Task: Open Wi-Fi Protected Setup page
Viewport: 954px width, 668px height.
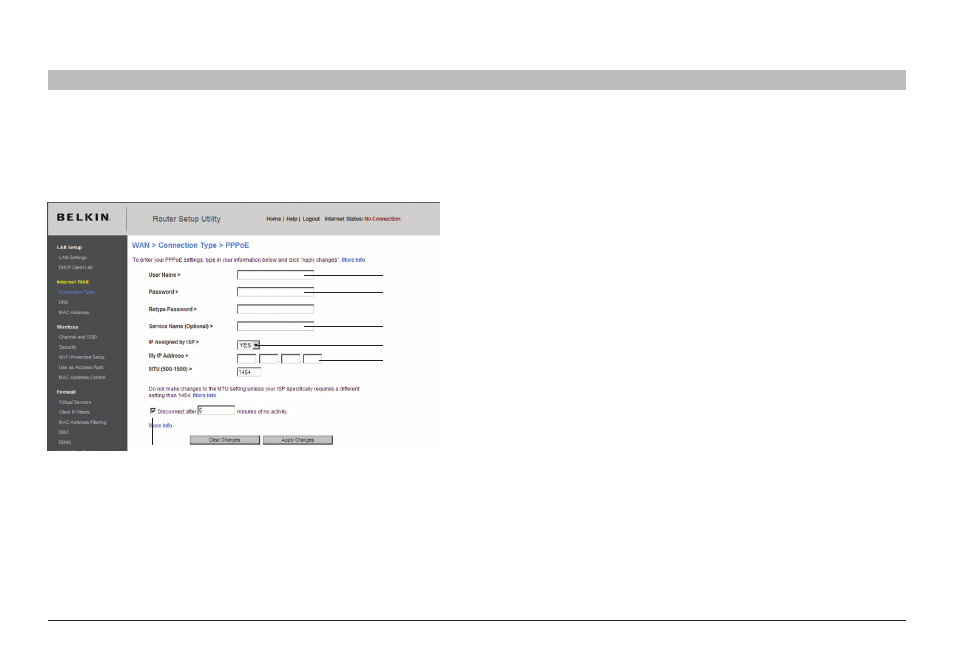Action: point(82,358)
